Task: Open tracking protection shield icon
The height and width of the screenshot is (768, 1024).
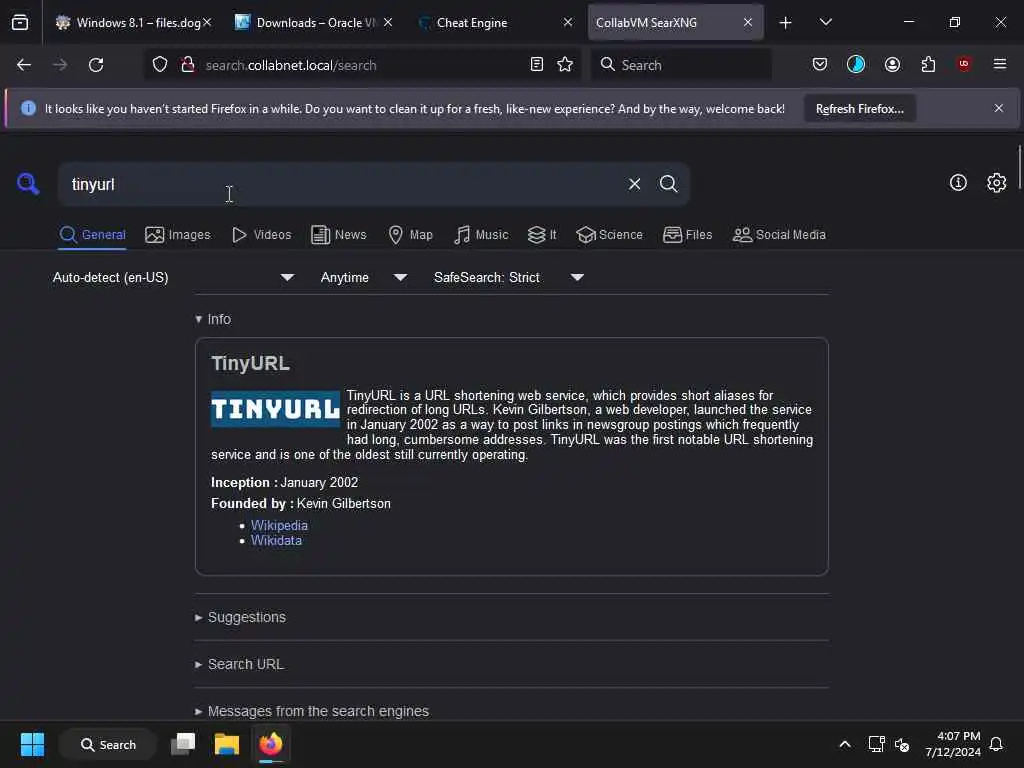Action: pos(160,65)
